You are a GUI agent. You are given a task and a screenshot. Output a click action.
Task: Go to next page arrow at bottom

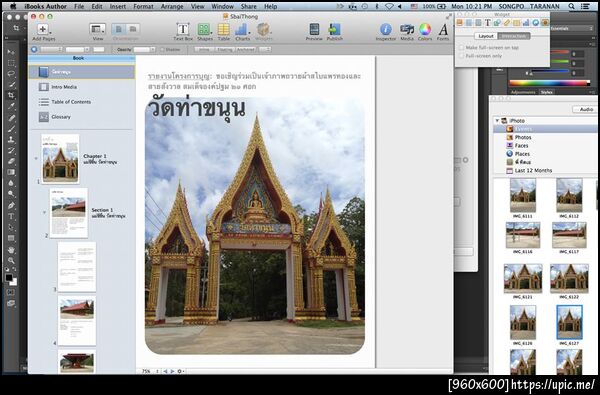[x=172, y=371]
